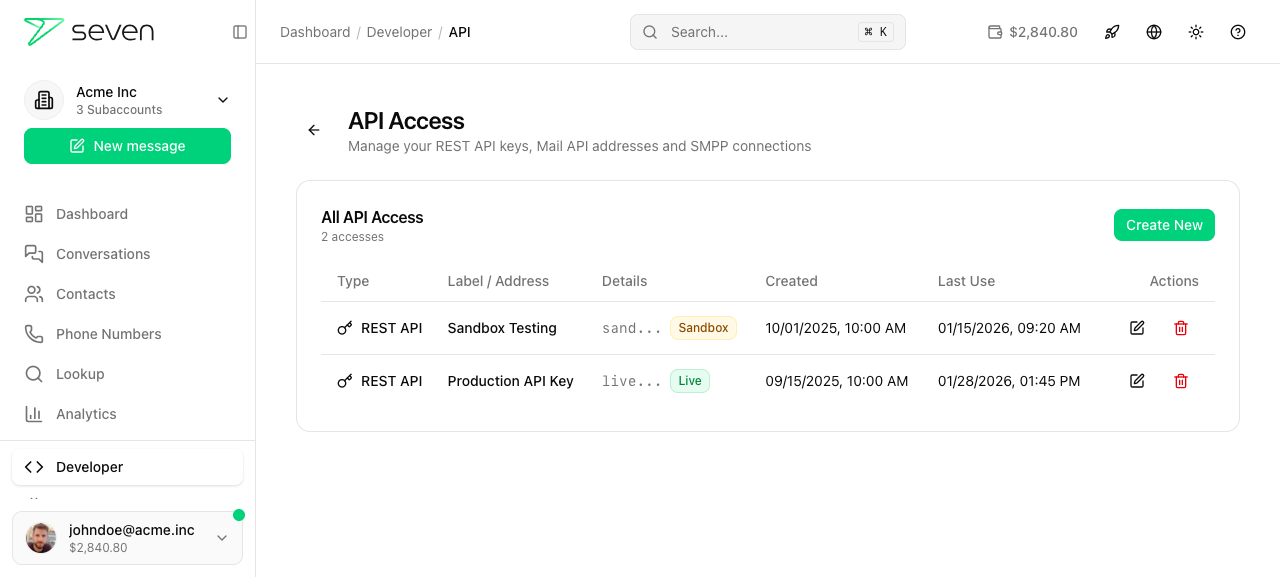
Task: Go back with the arrow icon
Action: point(314,130)
